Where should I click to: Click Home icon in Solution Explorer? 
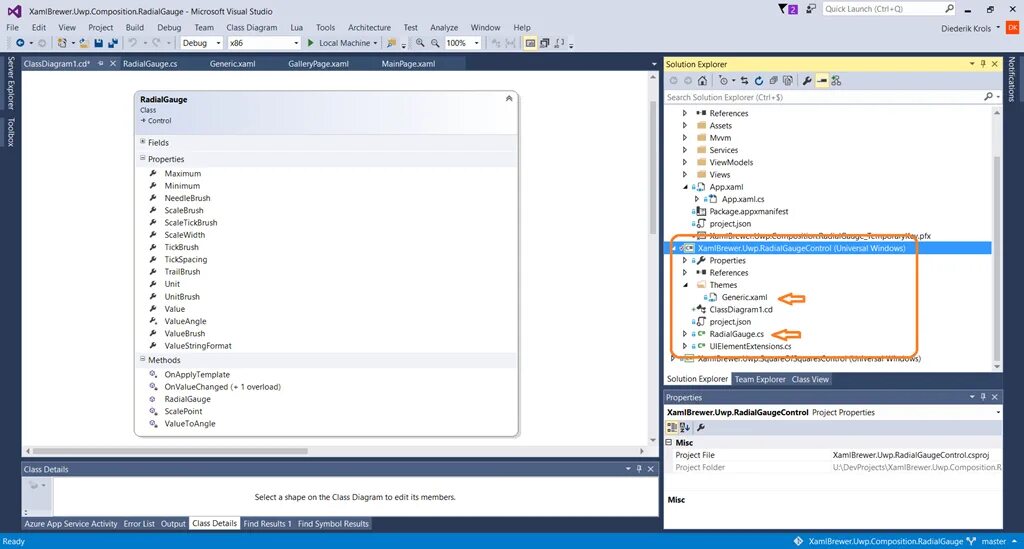point(702,81)
